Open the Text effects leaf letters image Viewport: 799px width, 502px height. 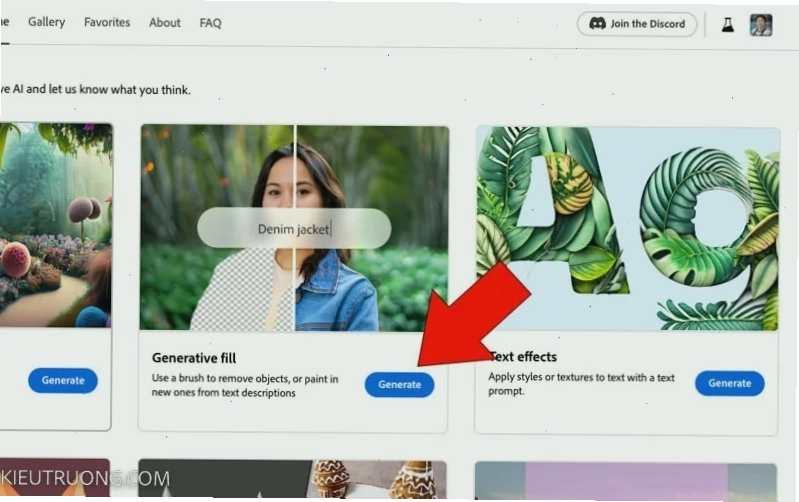pyautogui.click(x=627, y=229)
